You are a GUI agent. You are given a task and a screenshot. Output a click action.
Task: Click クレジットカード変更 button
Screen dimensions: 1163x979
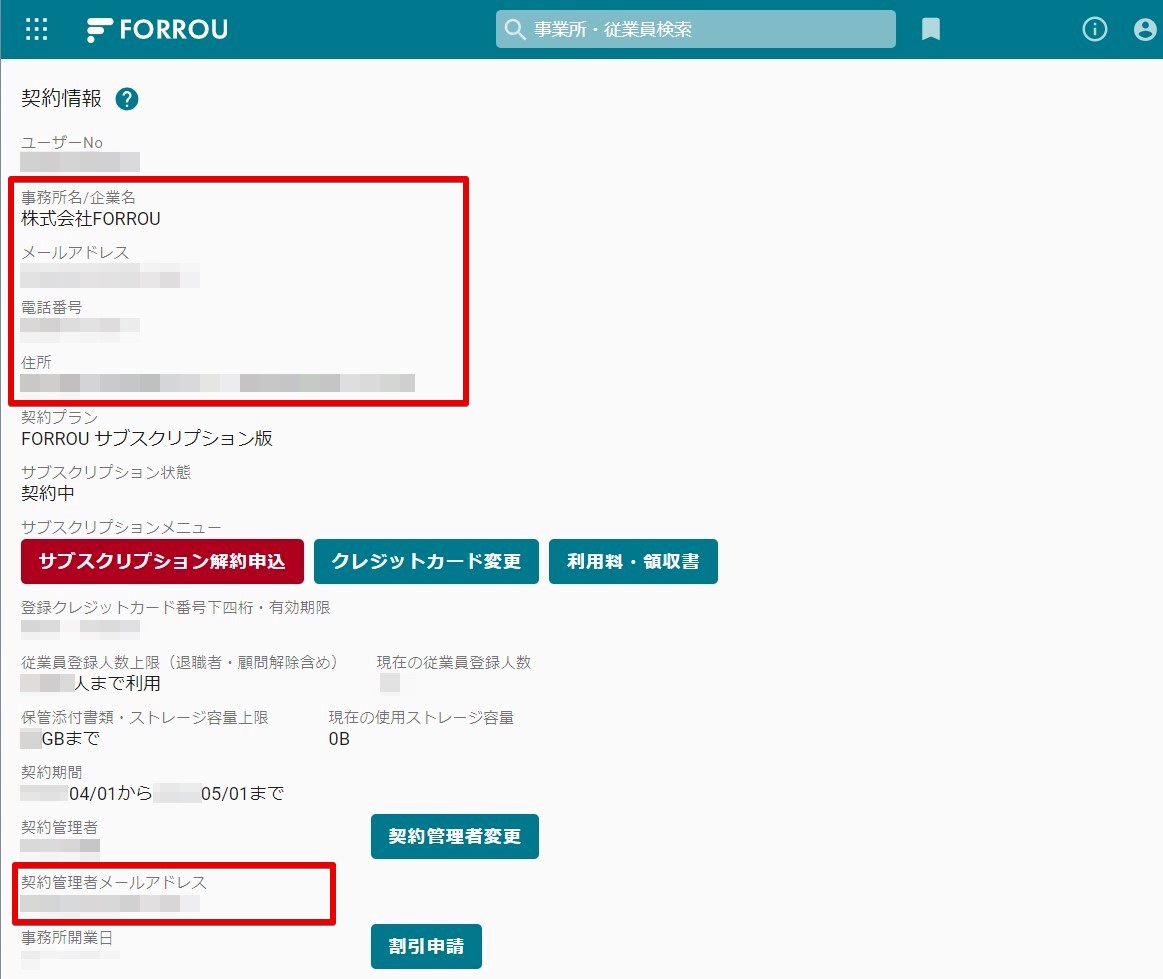coord(426,561)
